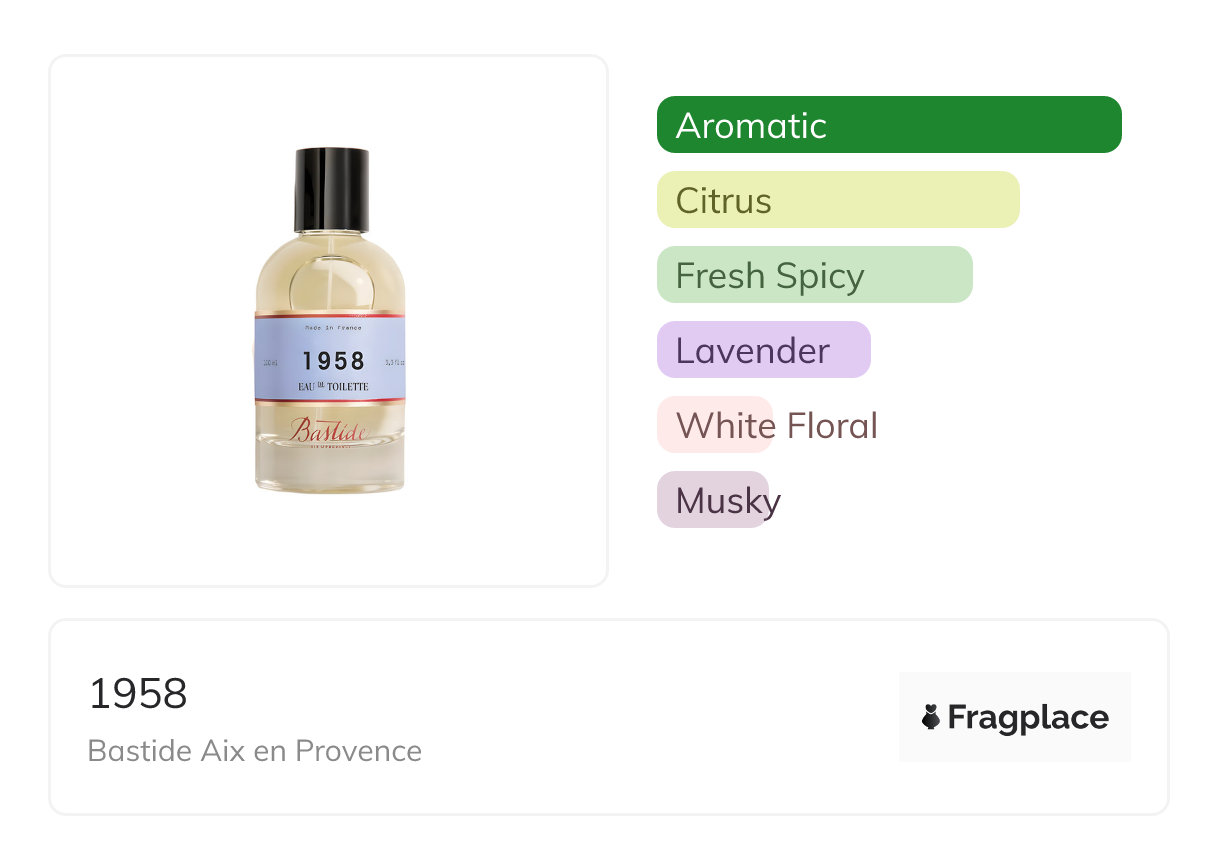Select the yellow Citrus accord bar
The image size is (1218, 864).
click(x=837, y=200)
